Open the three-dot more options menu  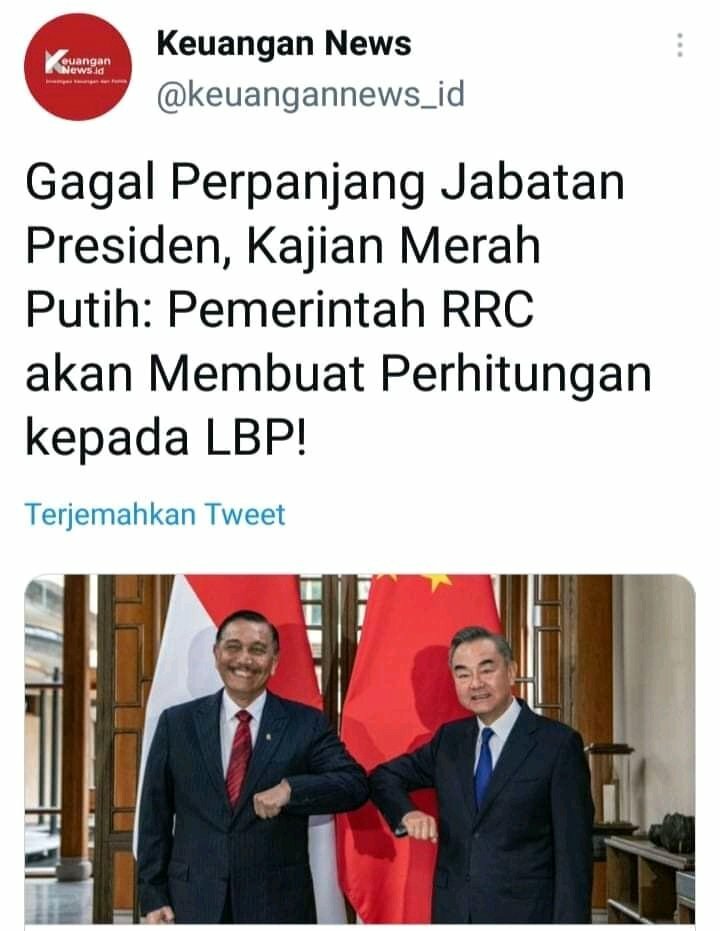pyautogui.click(x=680, y=46)
